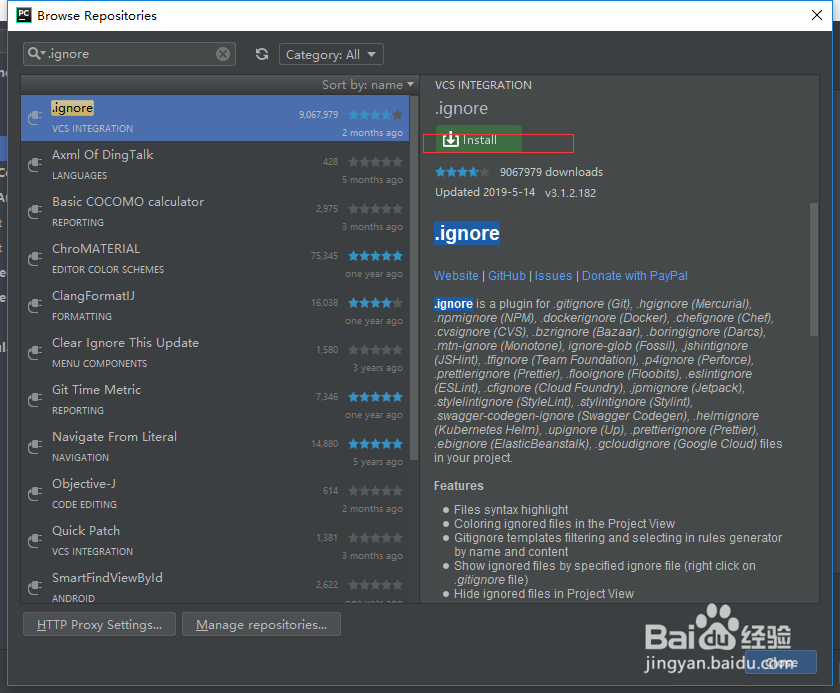Click star rating of ChroMATERIAL row
The height and width of the screenshot is (693, 840).
(375, 256)
